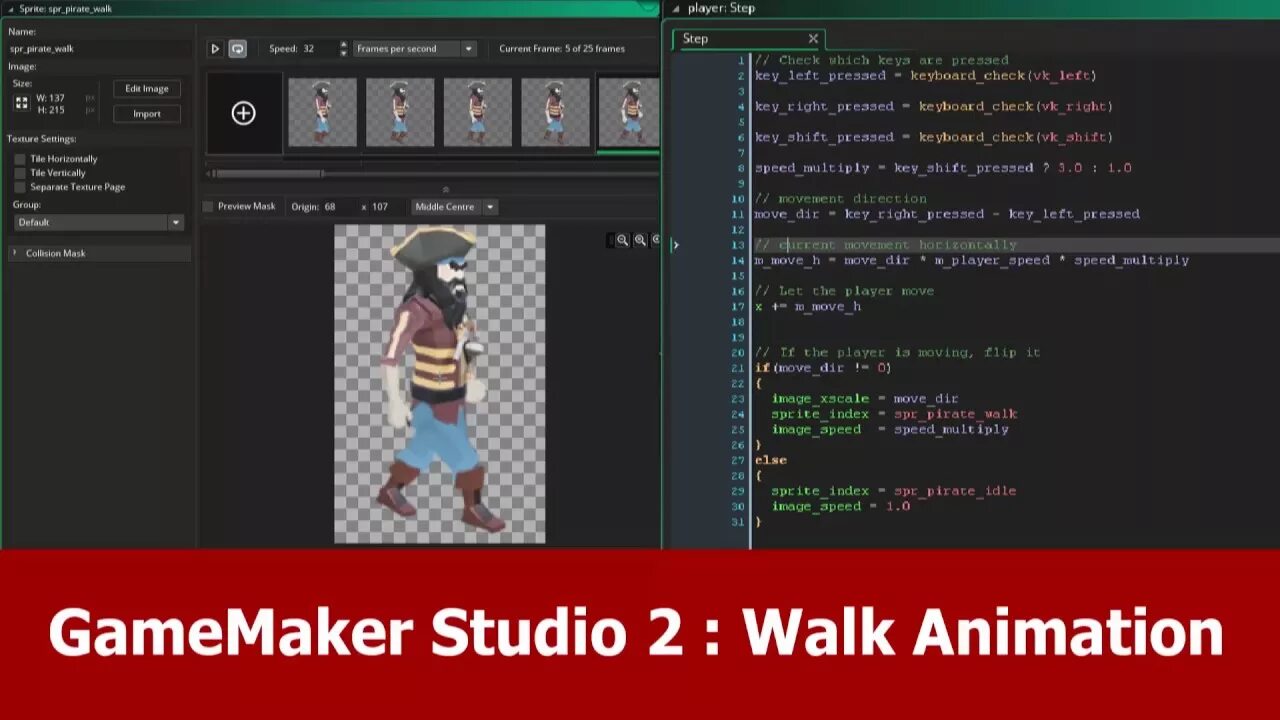Select the second pirate frame thumbnail
This screenshot has height=720, width=1280.
(x=400, y=112)
